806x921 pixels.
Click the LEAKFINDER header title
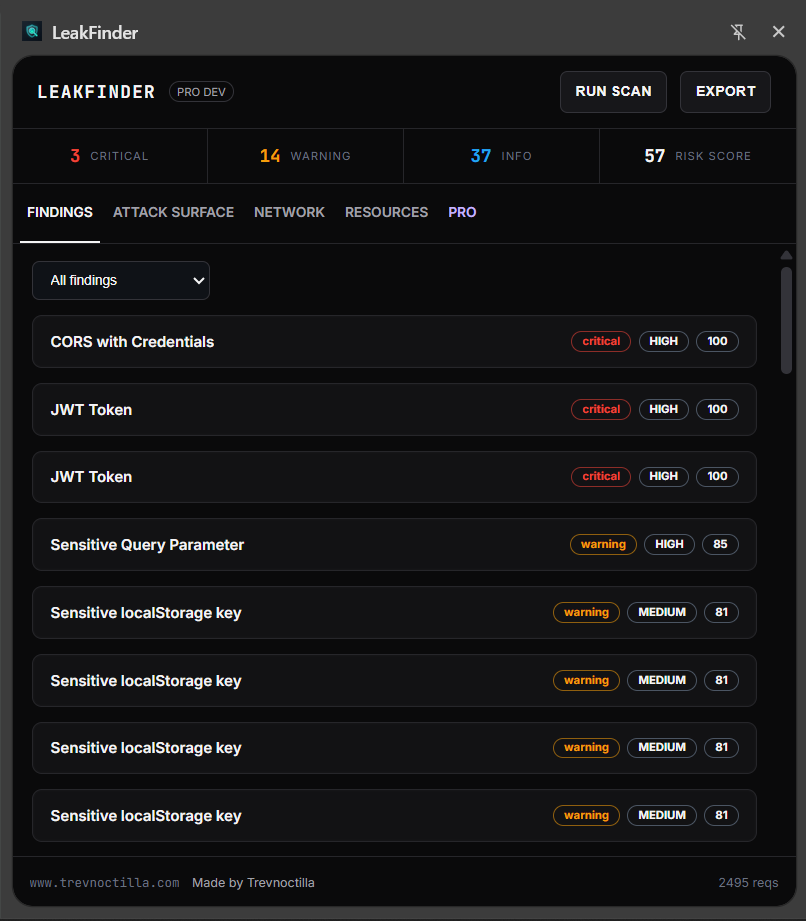click(96, 92)
